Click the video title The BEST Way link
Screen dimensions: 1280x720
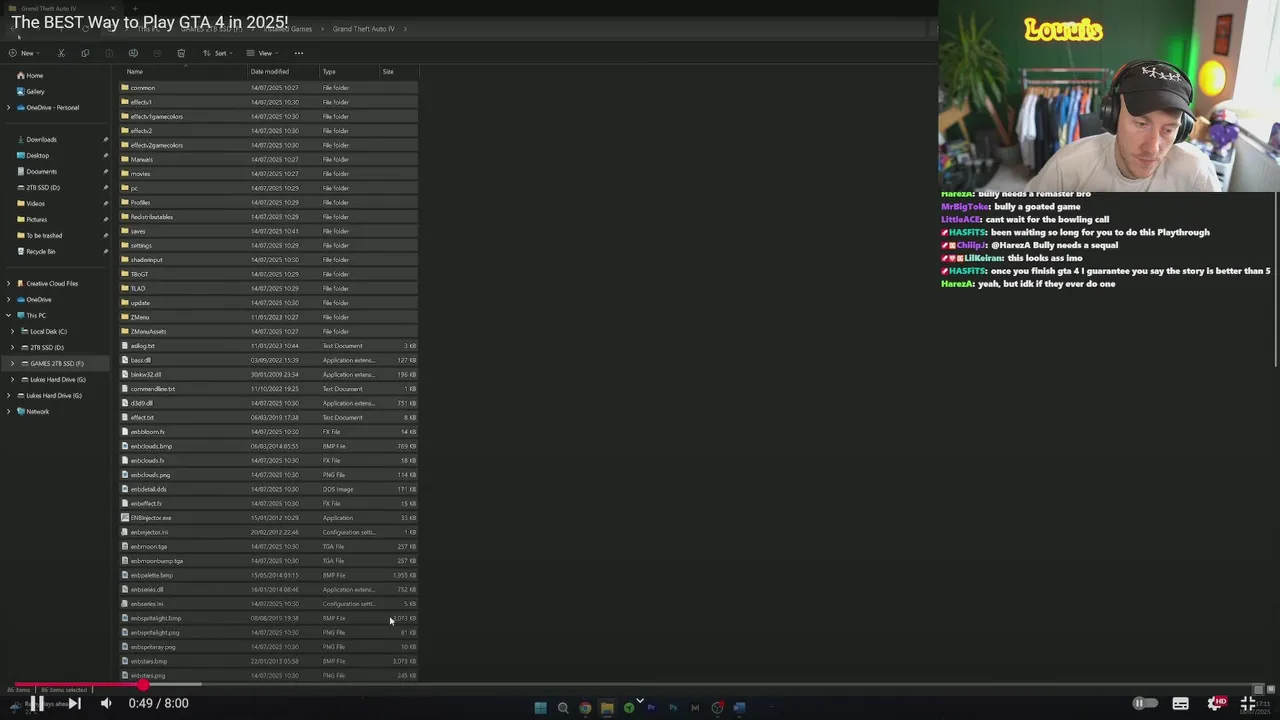click(150, 22)
